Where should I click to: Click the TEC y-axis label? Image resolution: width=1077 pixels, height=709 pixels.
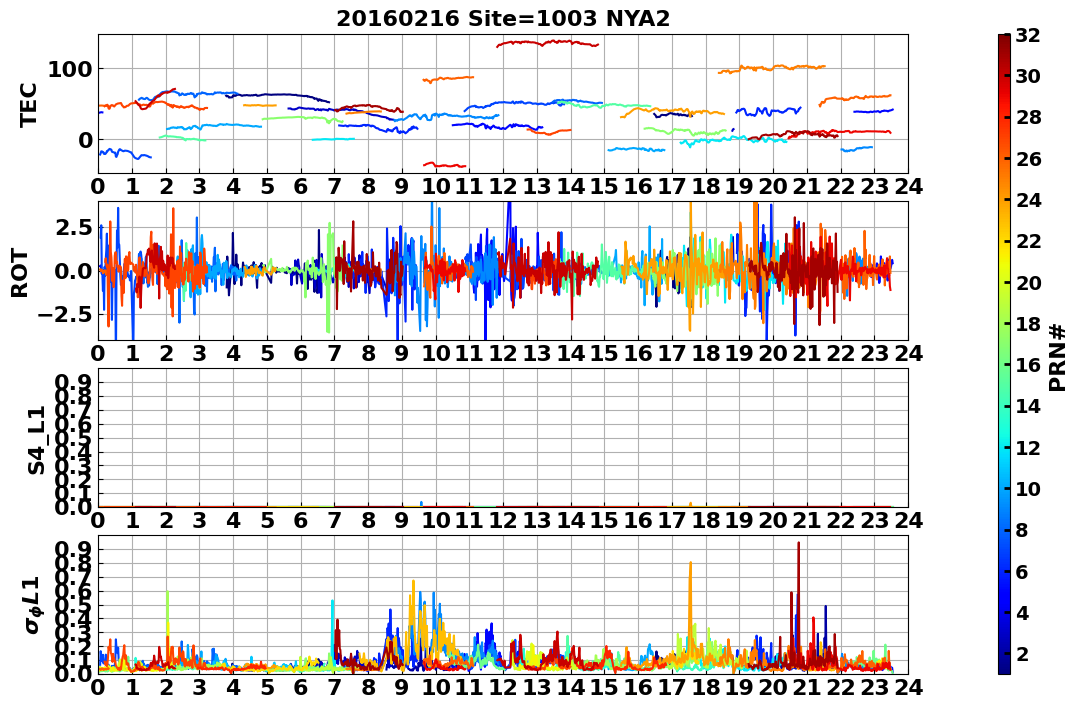27,104
